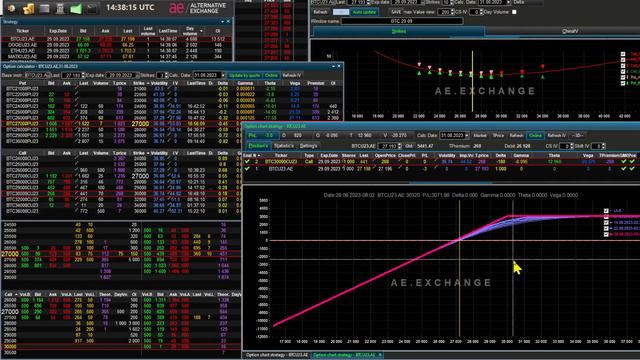The width and height of the screenshot is (640, 360).
Task: Click the pin icon in Strategy panel header
Action: 222,21
